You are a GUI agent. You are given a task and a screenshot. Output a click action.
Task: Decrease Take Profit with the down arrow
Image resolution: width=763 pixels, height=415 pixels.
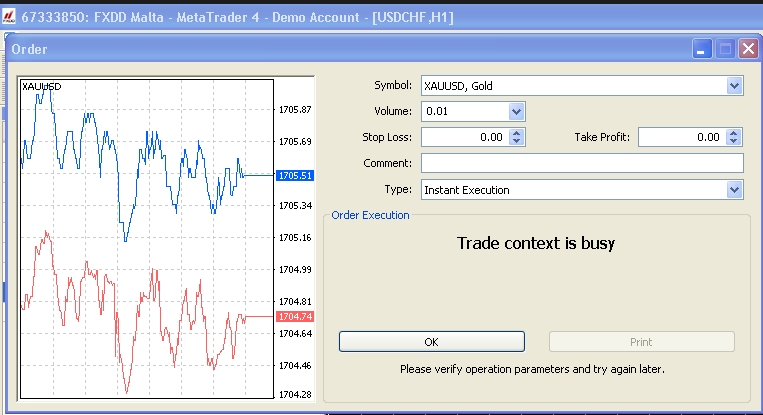(x=735, y=142)
